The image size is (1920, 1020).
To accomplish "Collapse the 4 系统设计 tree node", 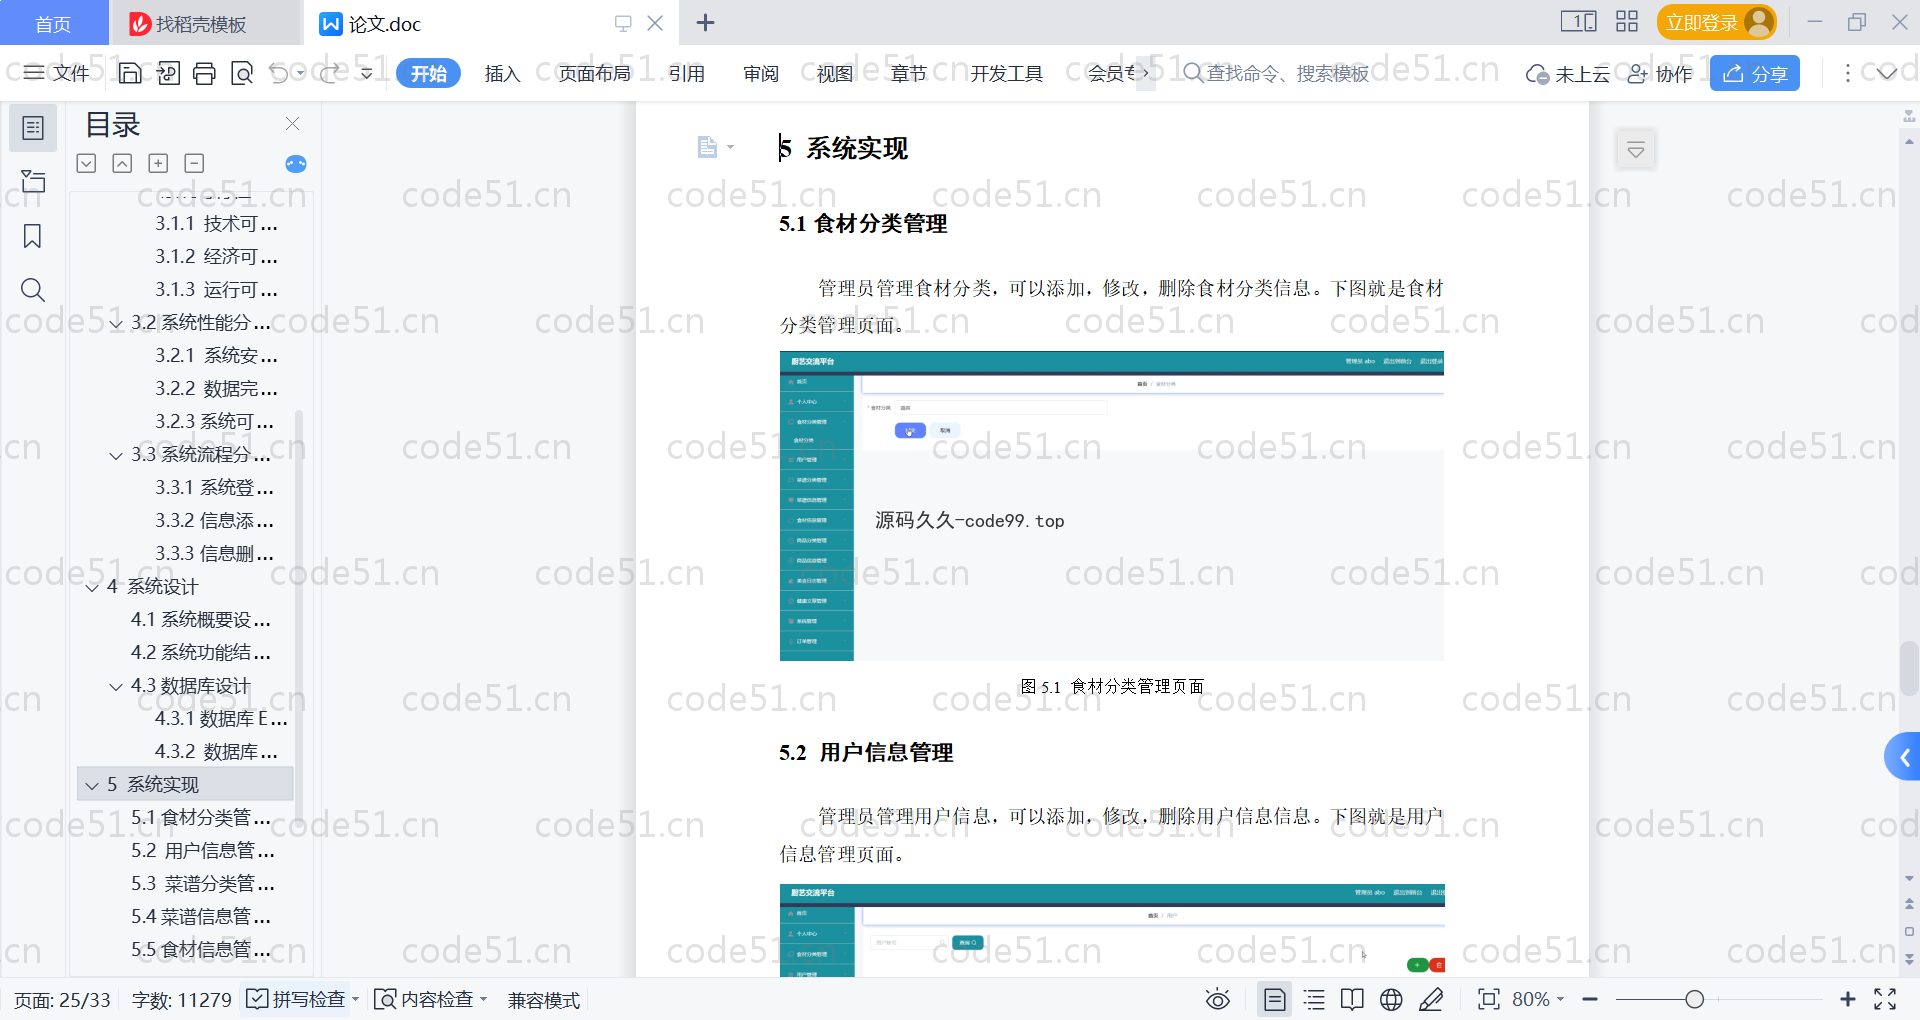I will tap(92, 588).
